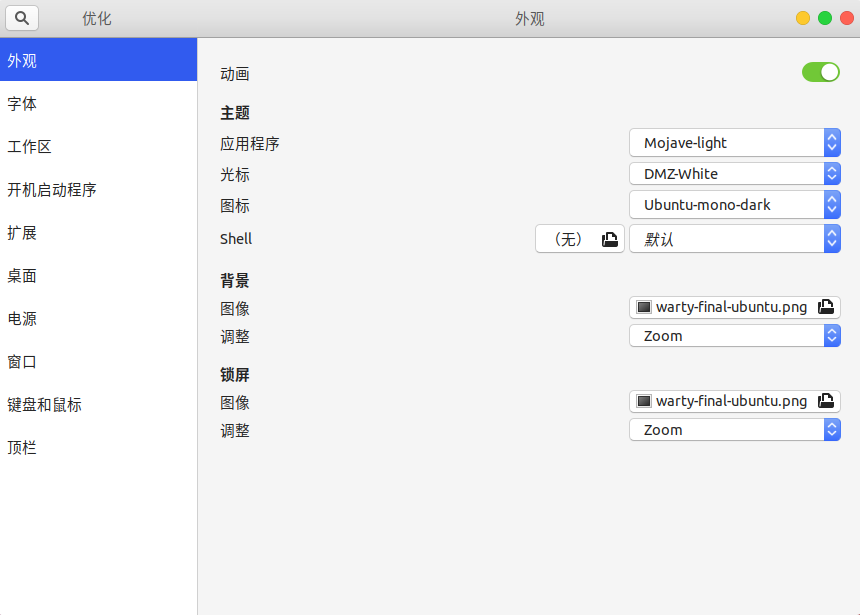Toggle the 动画 animation switch
Image resolution: width=860 pixels, height=615 pixels.
(x=820, y=72)
